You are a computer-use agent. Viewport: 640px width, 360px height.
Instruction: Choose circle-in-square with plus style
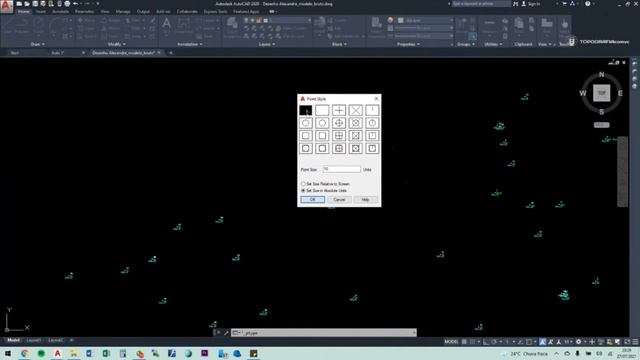coord(339,149)
